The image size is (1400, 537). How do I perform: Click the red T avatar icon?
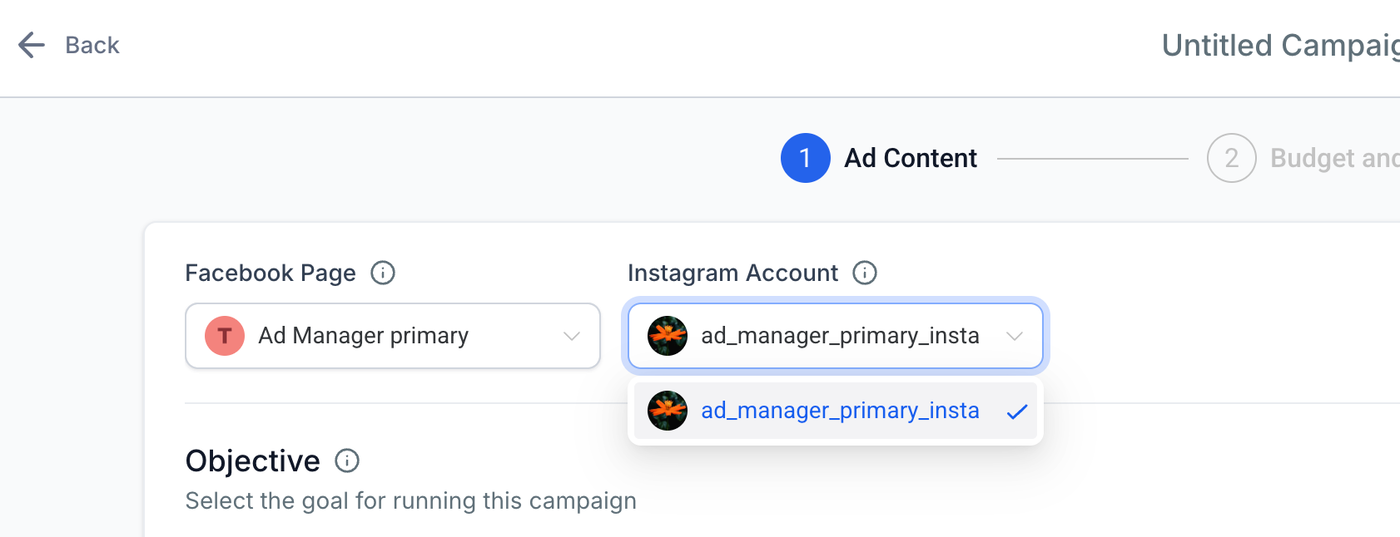coord(225,336)
